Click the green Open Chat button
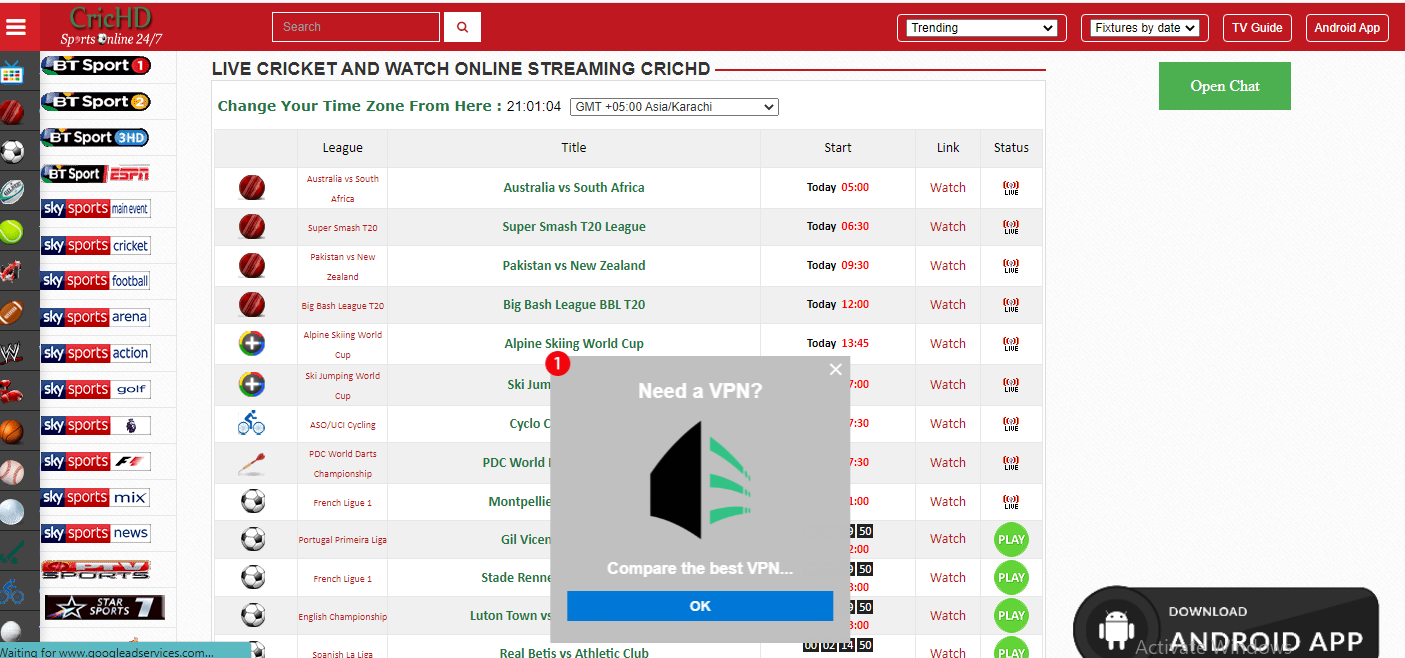Image resolution: width=1405 pixels, height=658 pixels. (x=1225, y=86)
